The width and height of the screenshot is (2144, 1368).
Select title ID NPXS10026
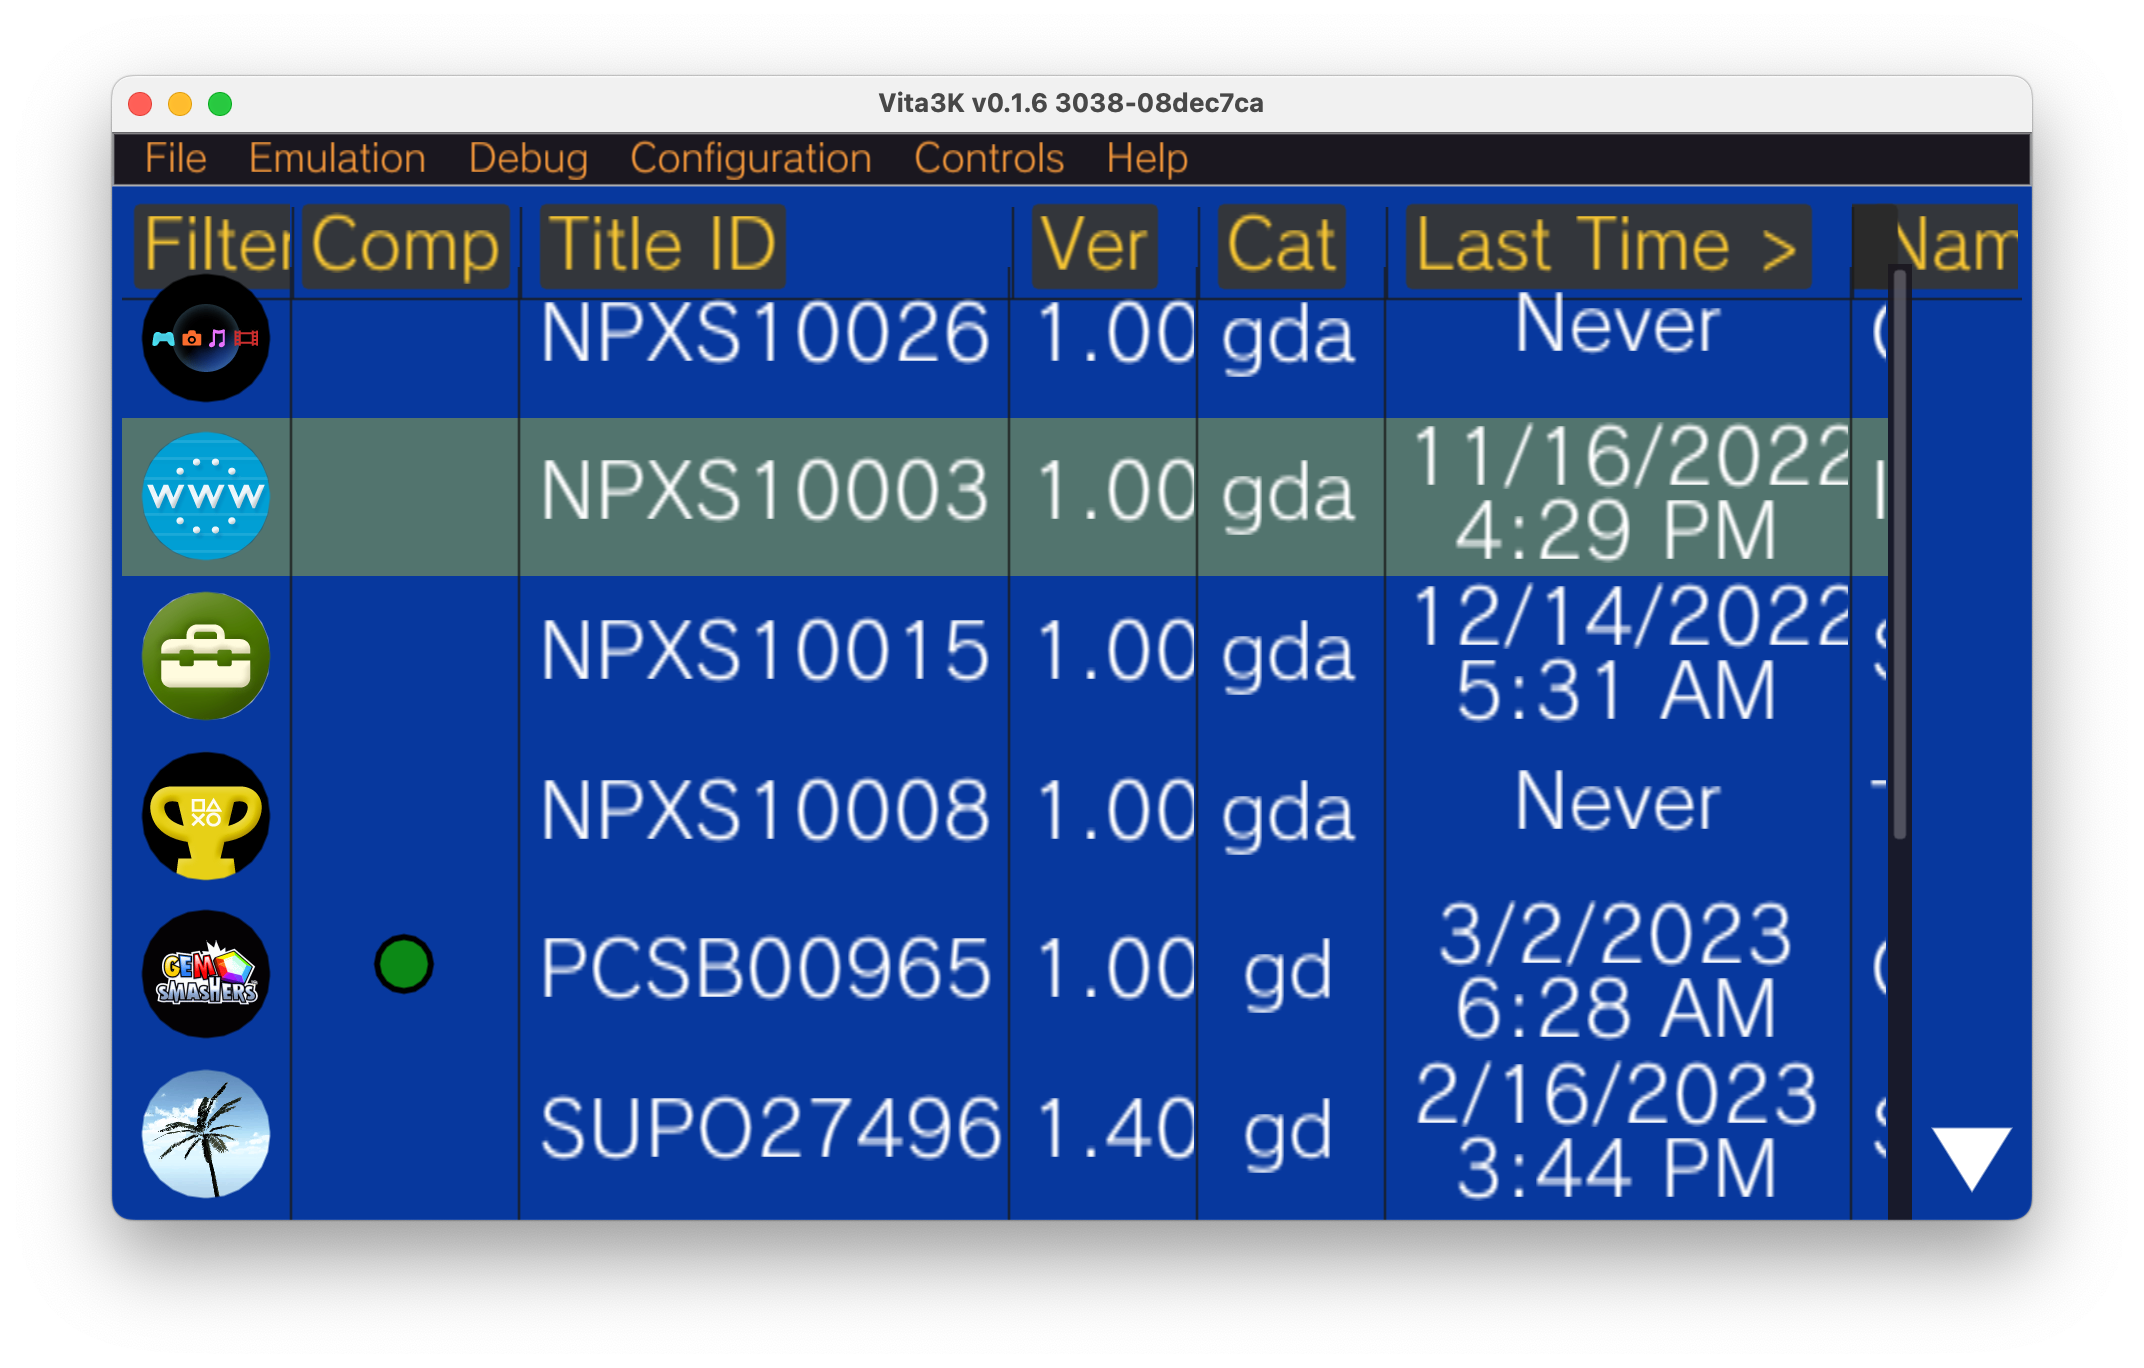(765, 334)
